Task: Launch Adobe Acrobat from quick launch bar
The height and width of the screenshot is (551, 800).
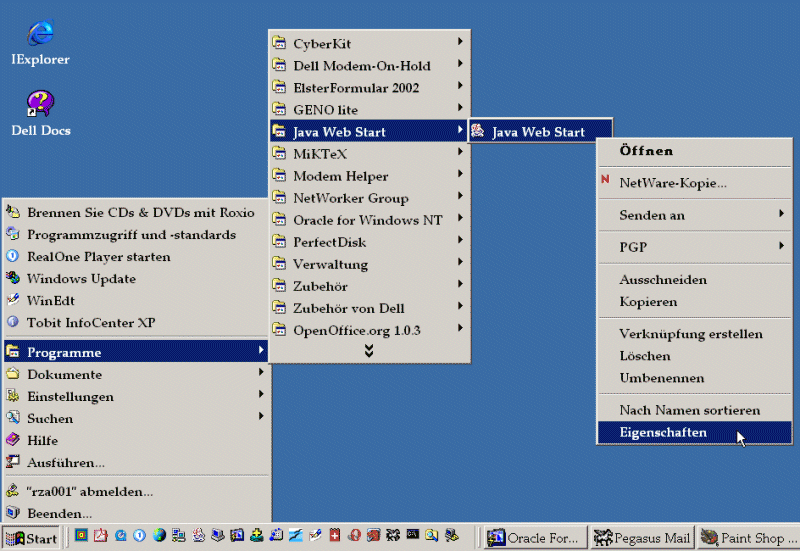Action: coord(101,535)
